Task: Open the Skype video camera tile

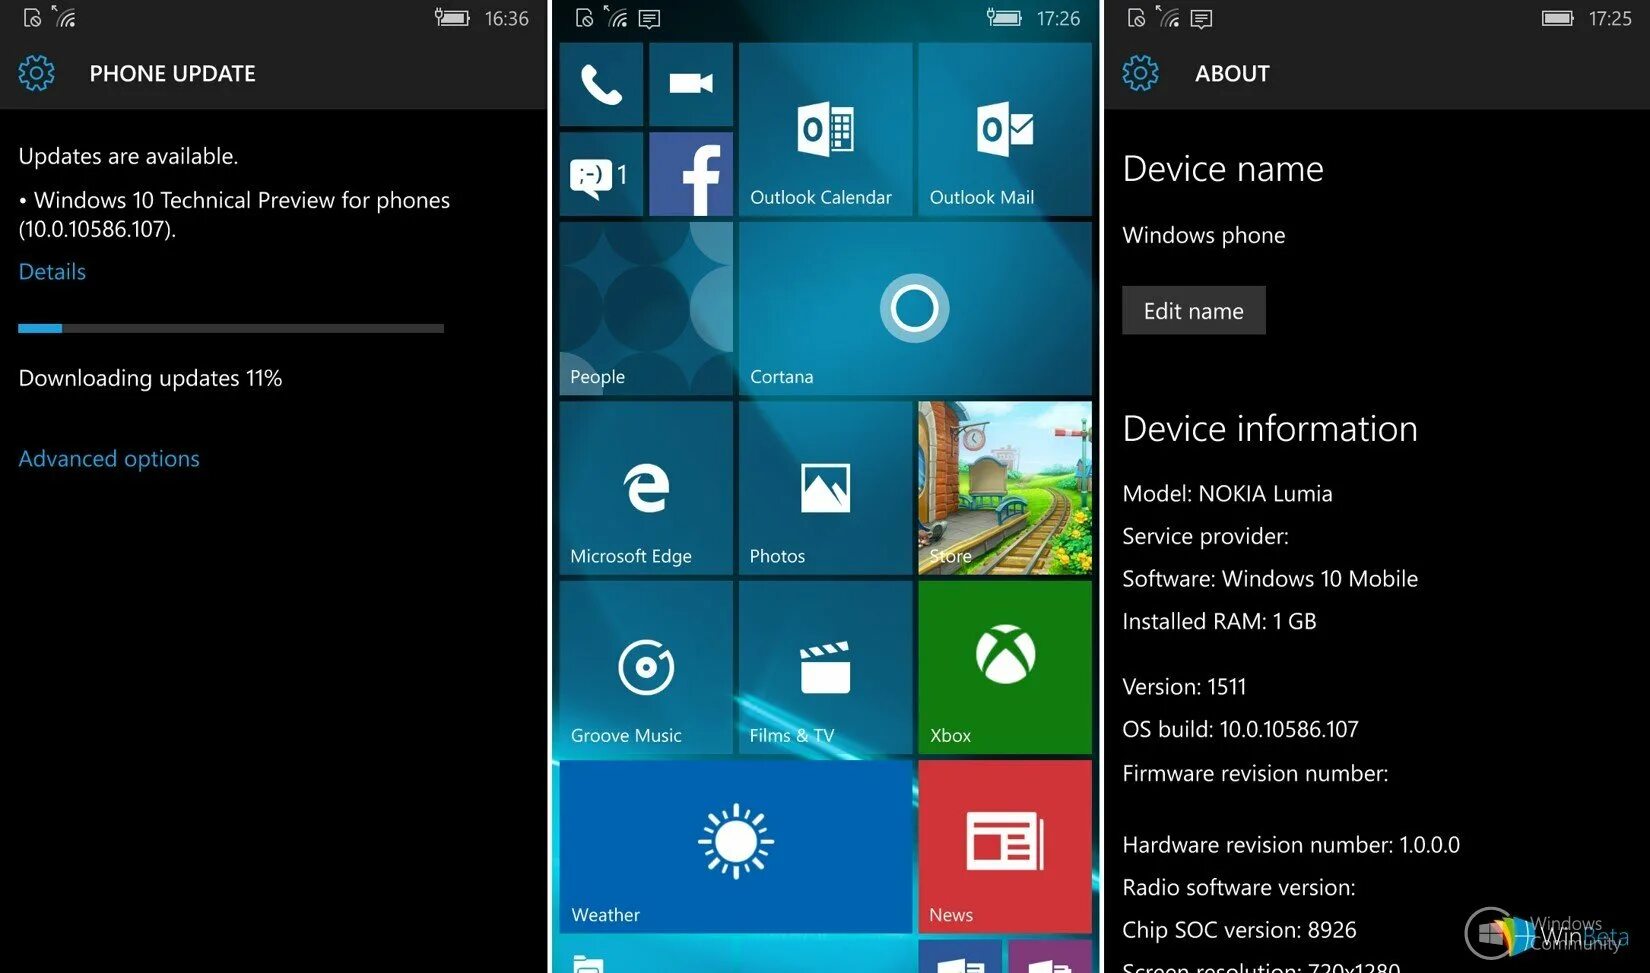Action: [691, 84]
